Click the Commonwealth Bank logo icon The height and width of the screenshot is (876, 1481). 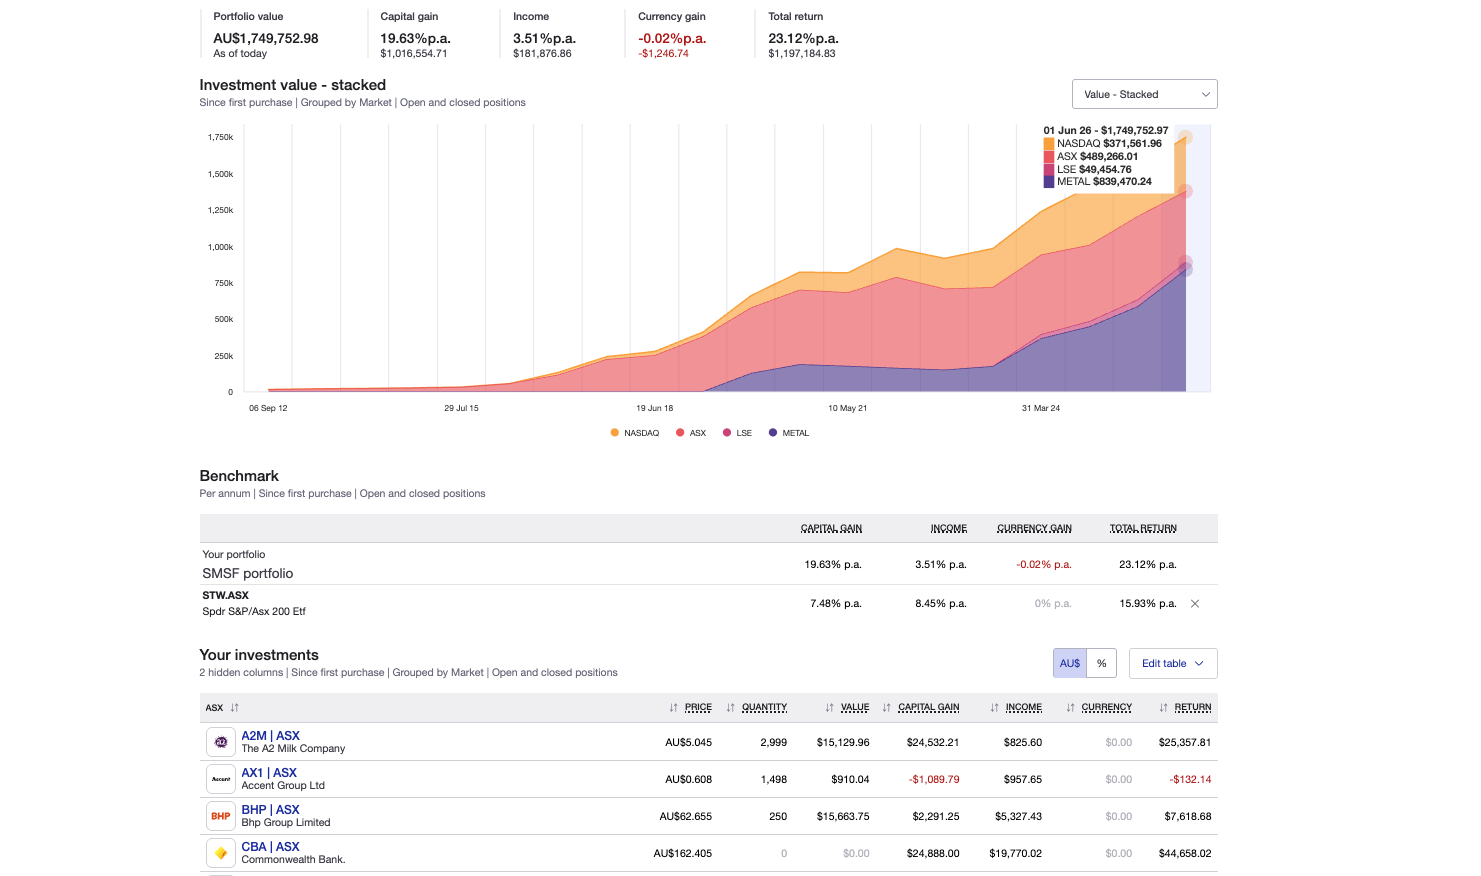[221, 853]
